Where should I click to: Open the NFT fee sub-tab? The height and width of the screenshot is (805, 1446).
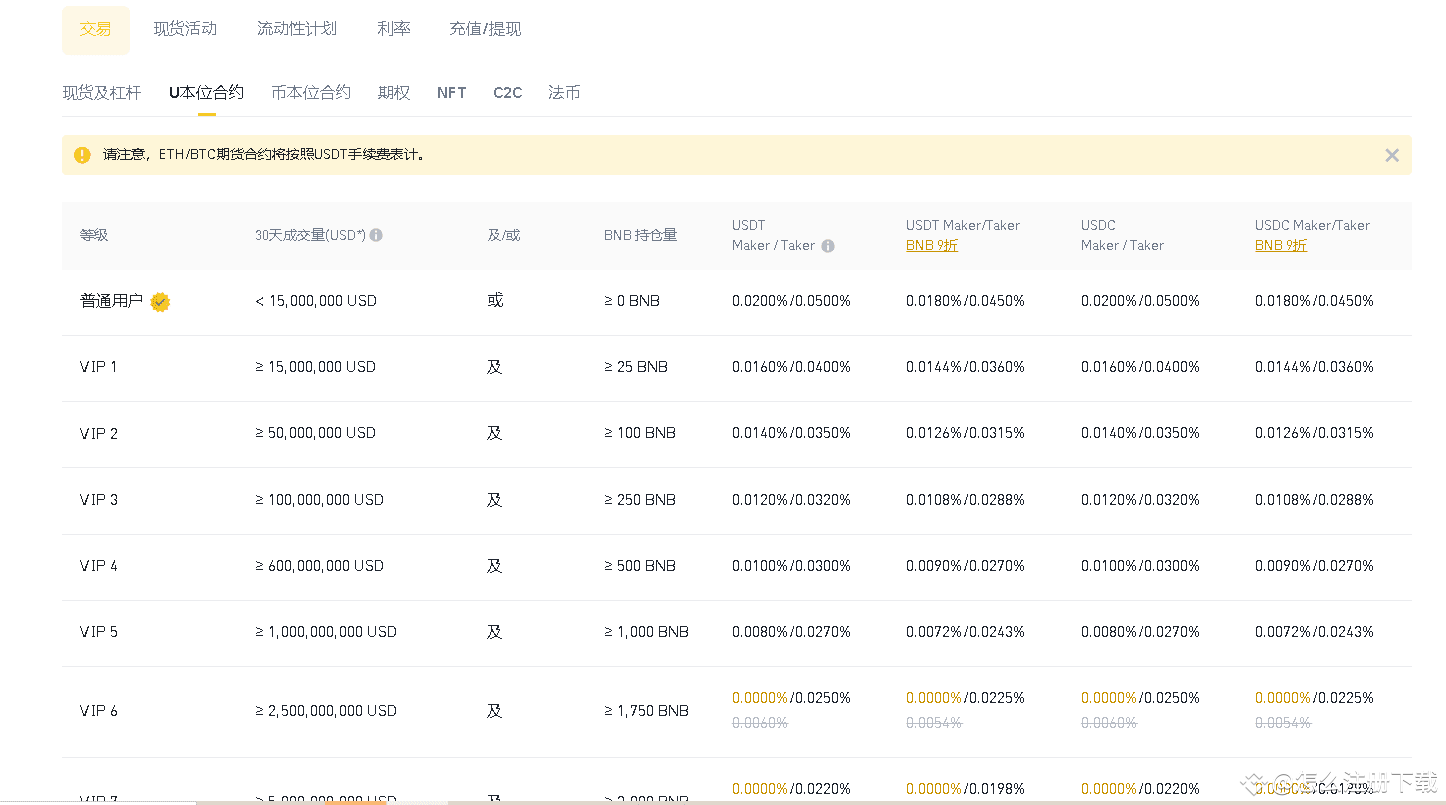(x=452, y=93)
